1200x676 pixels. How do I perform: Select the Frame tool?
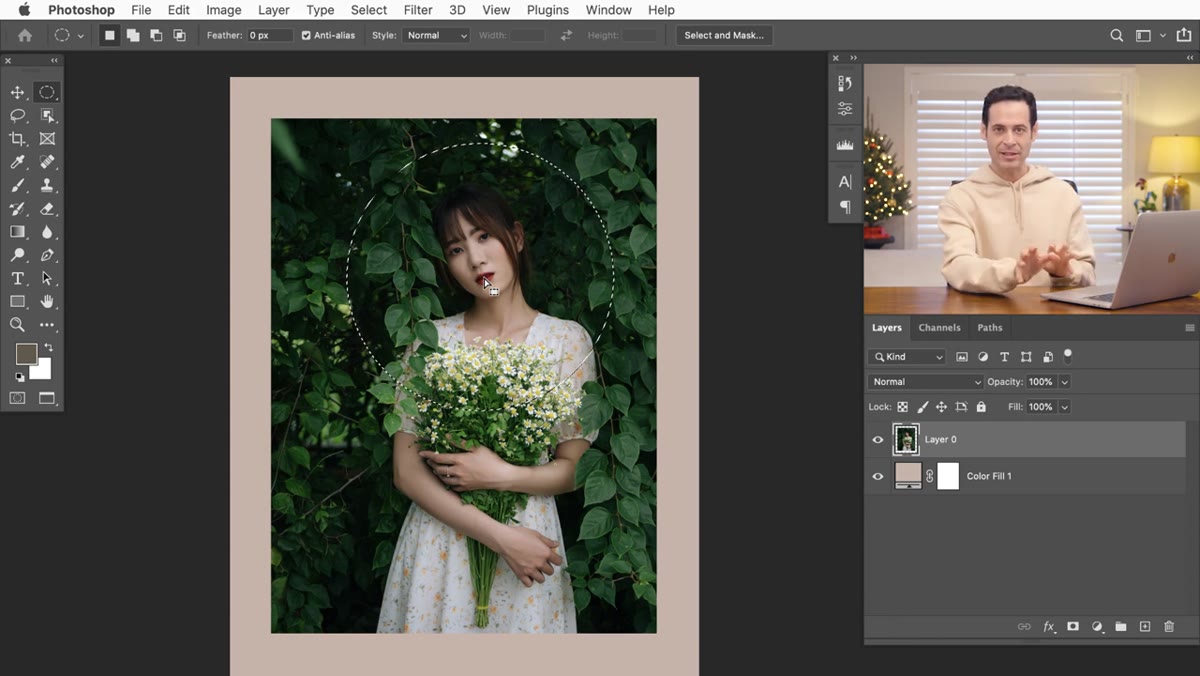[x=47, y=139]
